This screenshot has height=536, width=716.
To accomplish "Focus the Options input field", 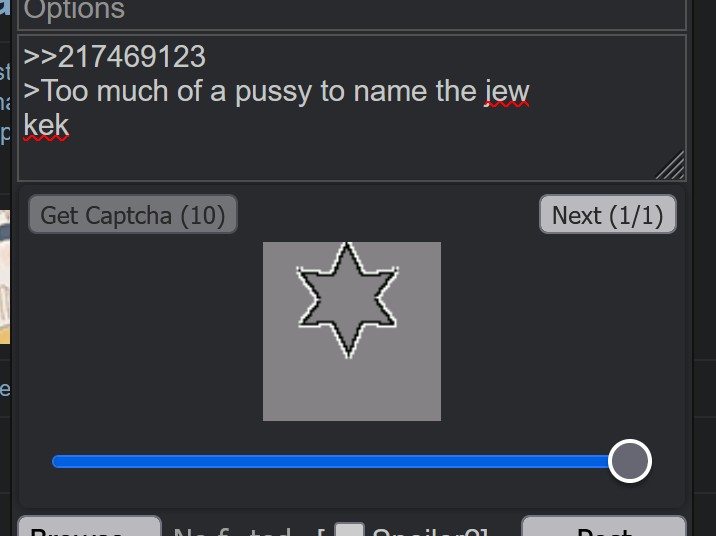I will coord(352,14).
